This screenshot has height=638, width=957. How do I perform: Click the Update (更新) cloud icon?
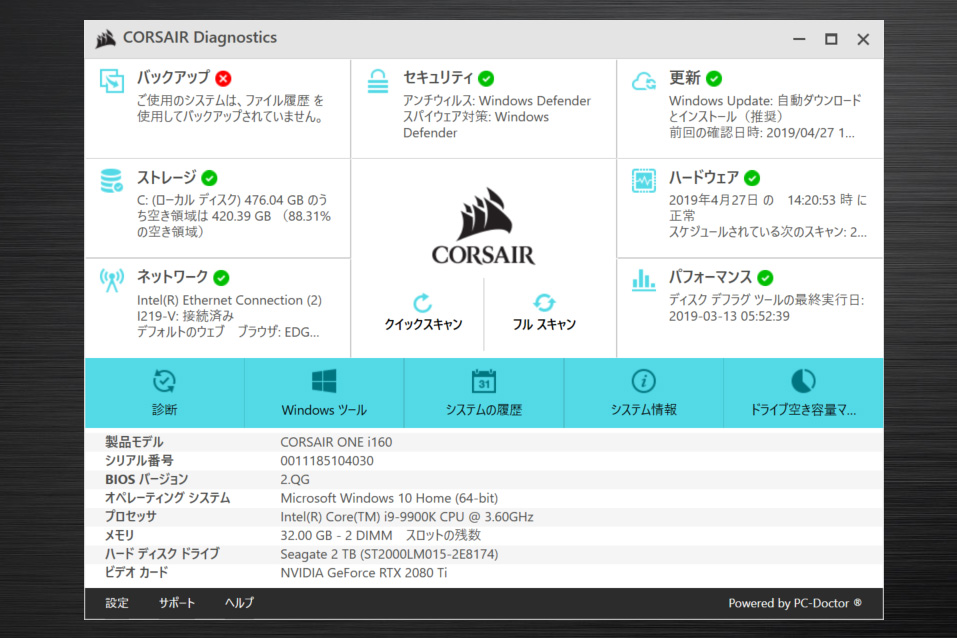644,81
